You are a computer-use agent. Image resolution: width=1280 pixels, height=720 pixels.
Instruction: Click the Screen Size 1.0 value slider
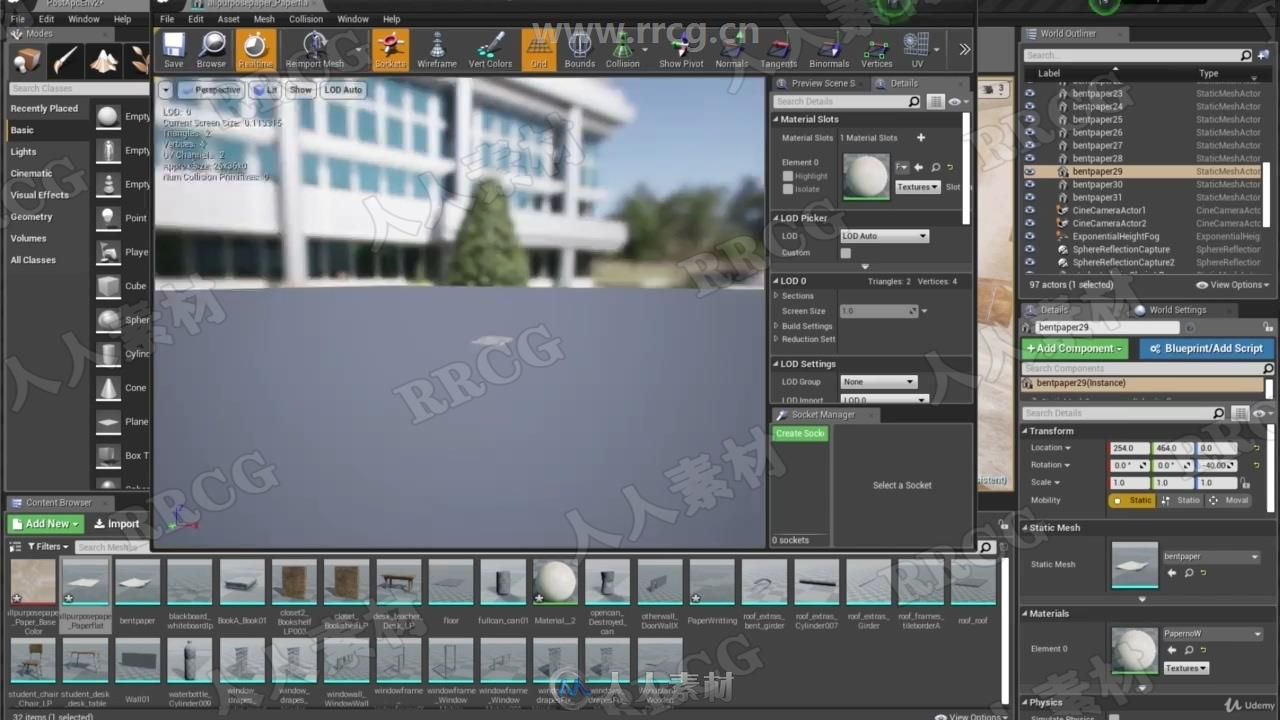pos(879,311)
